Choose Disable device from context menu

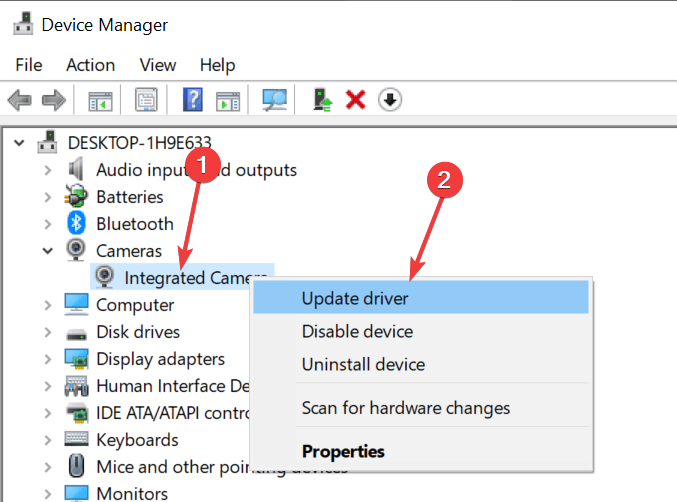421,331
